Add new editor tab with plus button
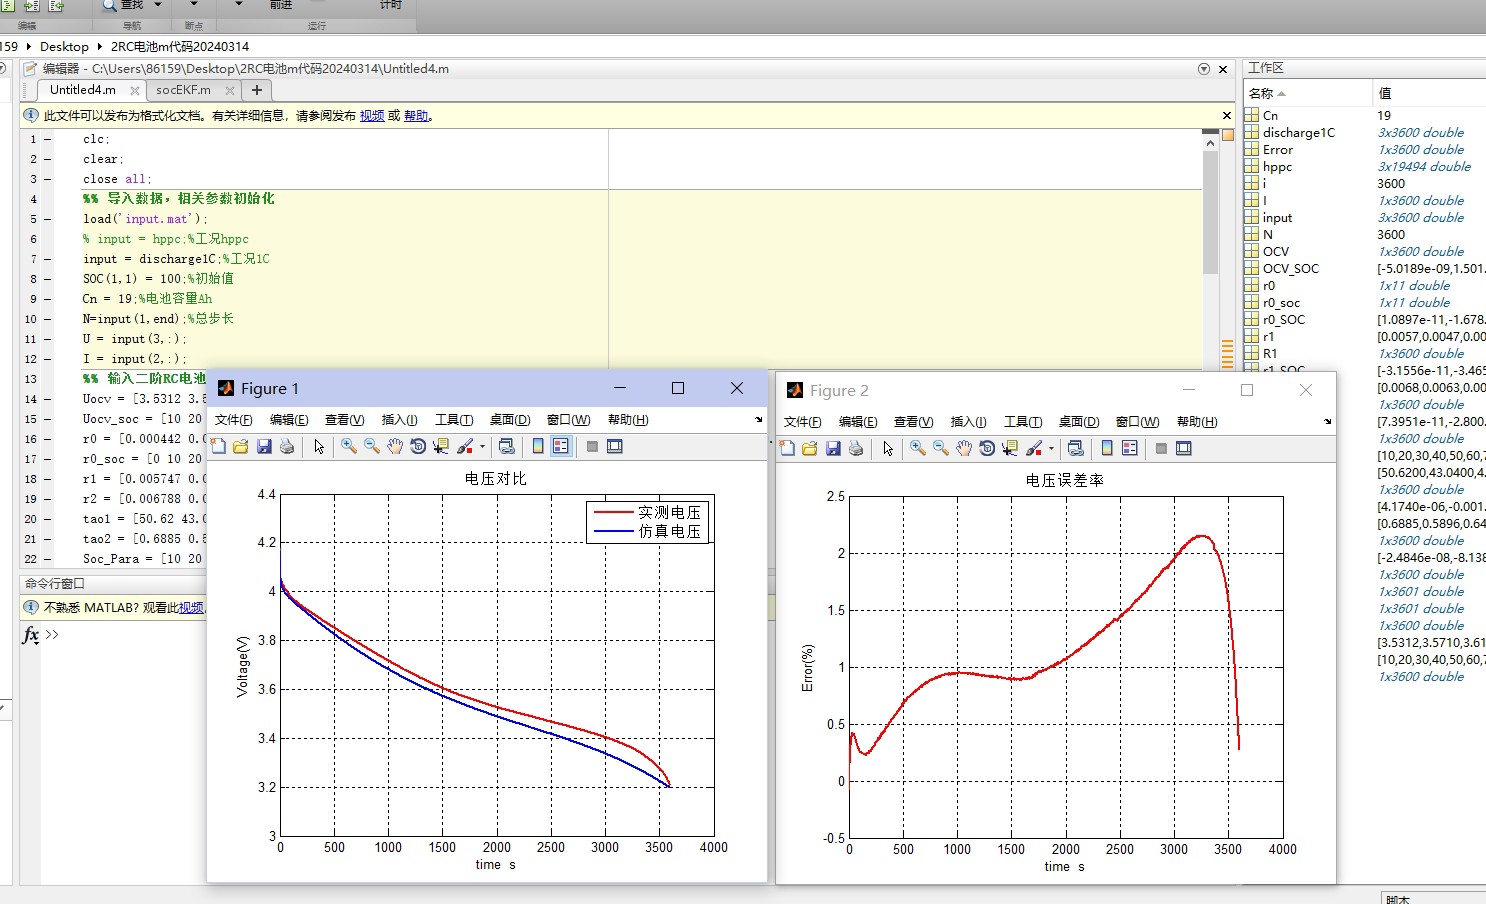The width and height of the screenshot is (1486, 904). coord(257,90)
